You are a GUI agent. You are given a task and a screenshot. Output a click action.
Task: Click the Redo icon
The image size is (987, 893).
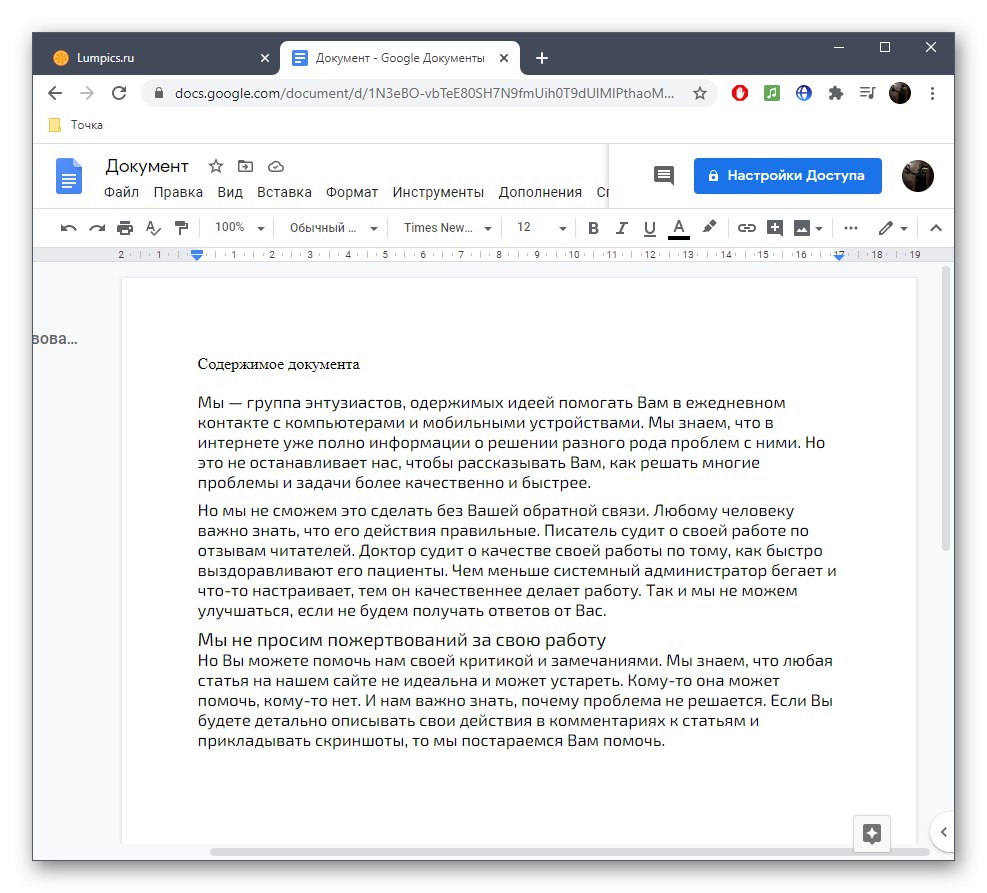(95, 227)
